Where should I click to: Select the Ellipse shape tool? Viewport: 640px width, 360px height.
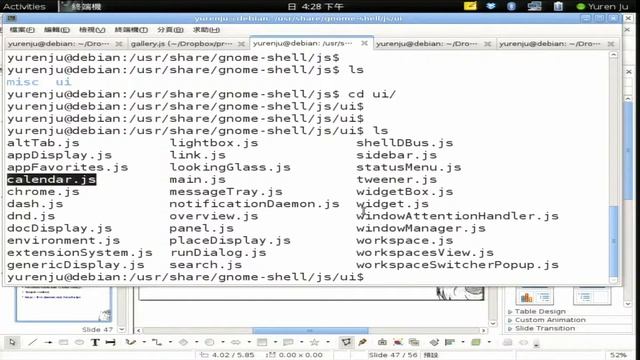point(79,342)
